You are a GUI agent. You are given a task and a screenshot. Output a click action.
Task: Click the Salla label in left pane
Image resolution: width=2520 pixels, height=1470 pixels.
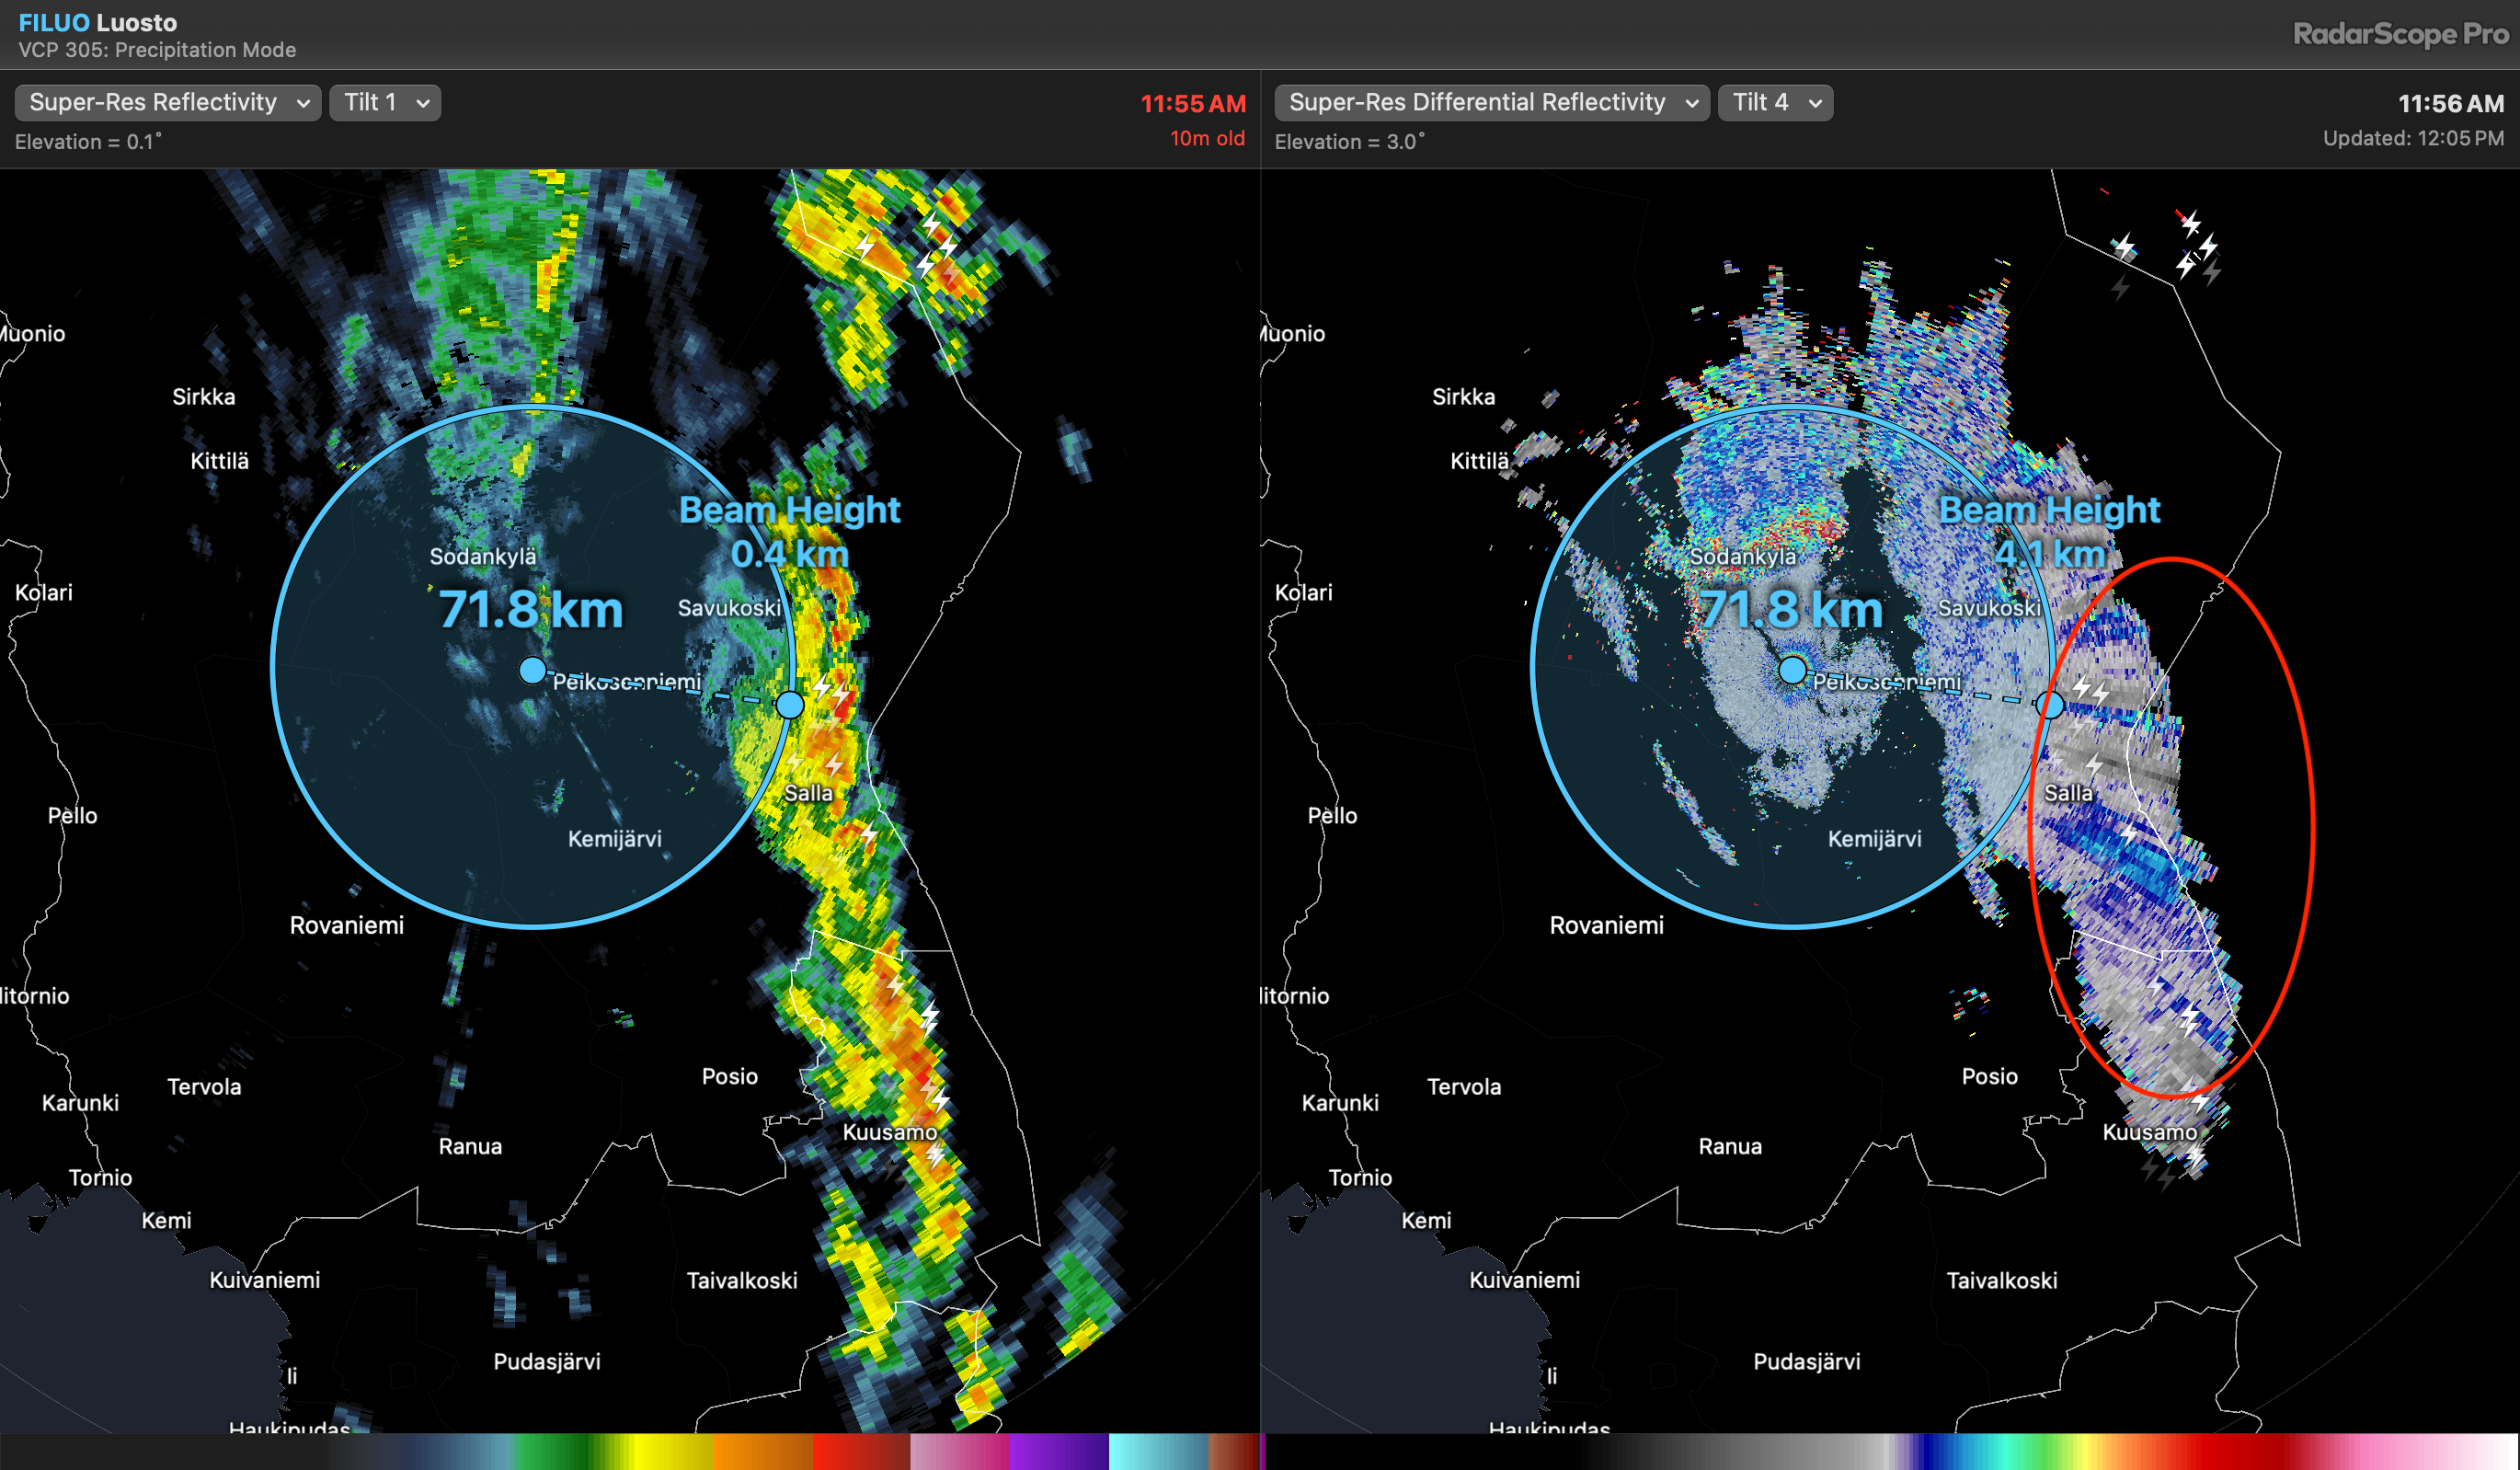click(x=808, y=793)
